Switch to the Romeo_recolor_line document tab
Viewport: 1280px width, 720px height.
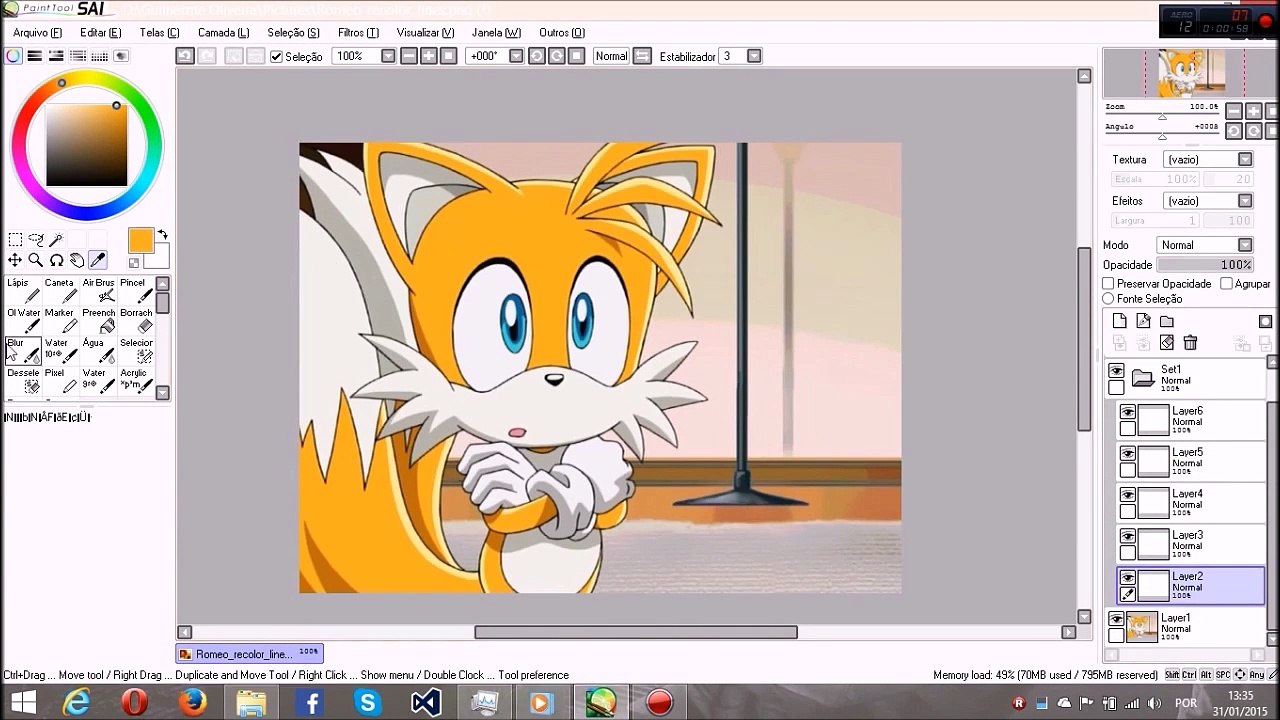[249, 653]
